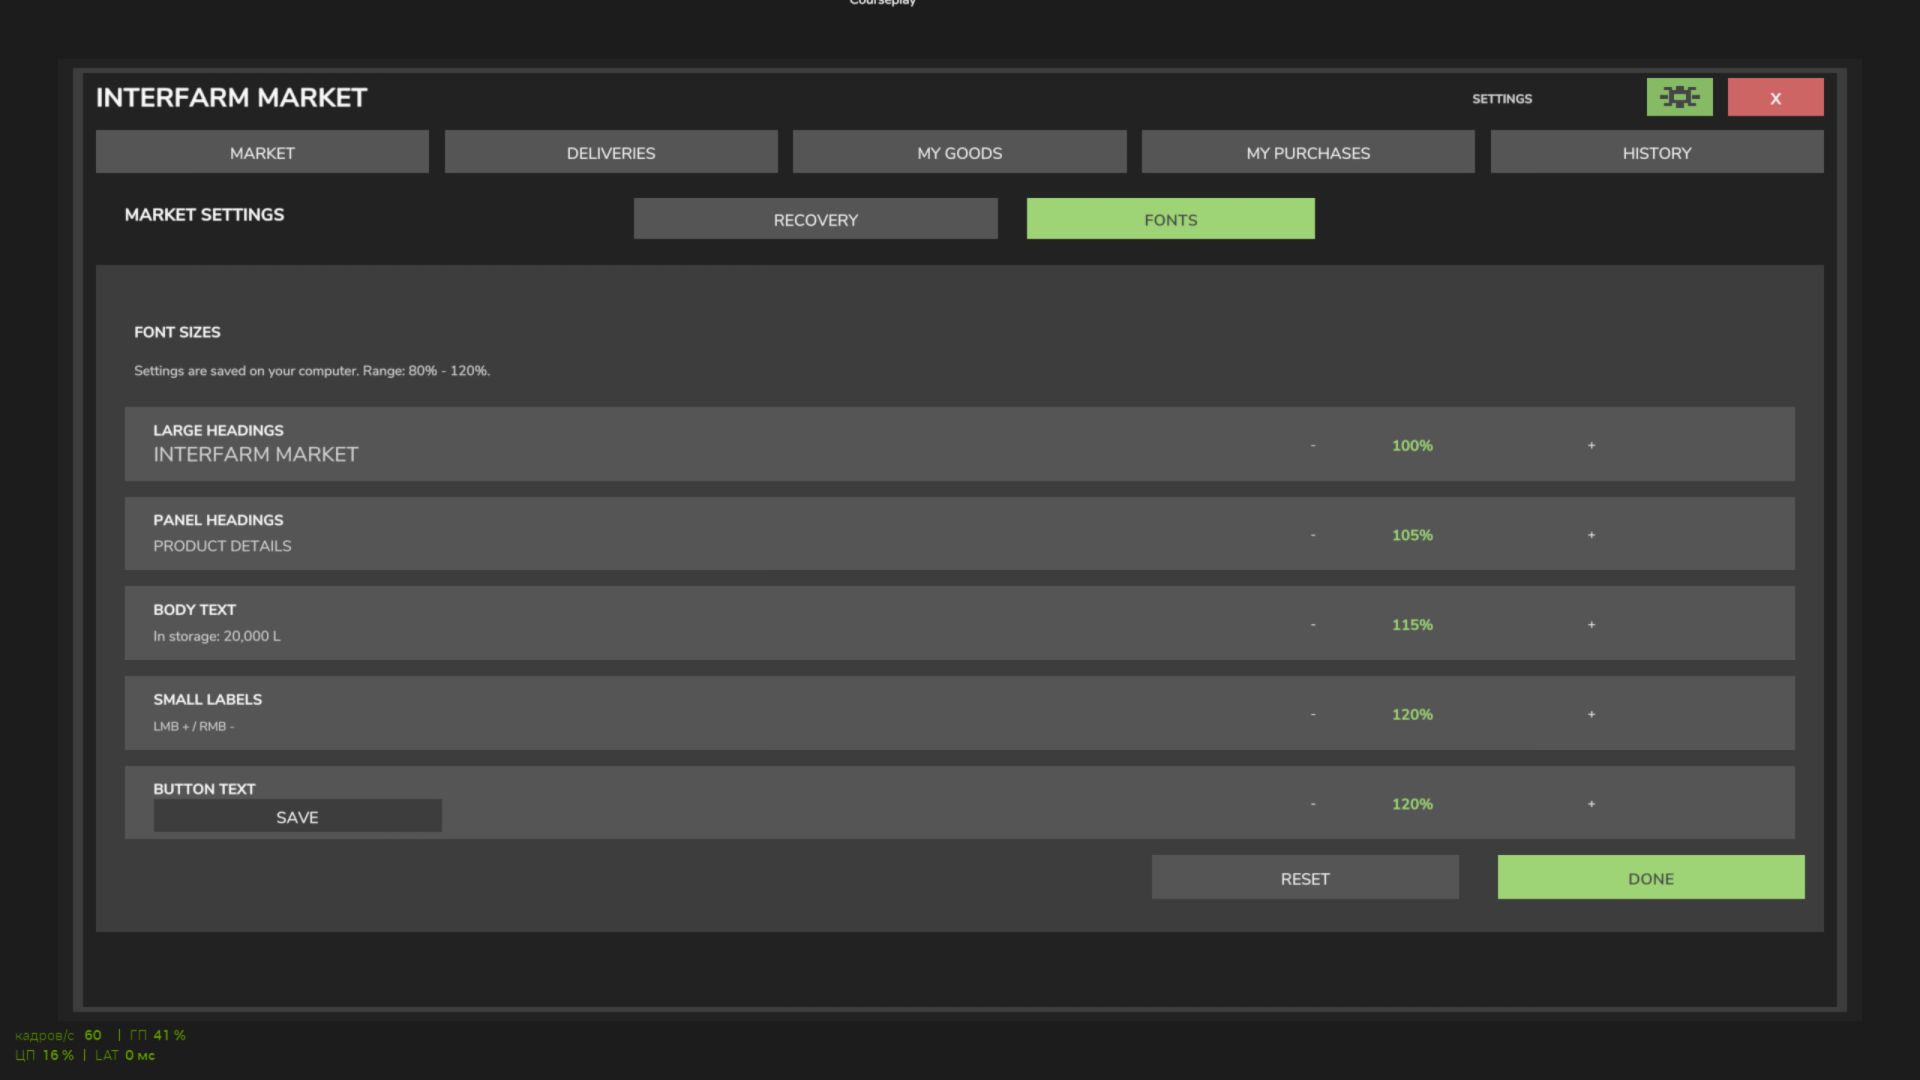Click the 120% Button Text value
Viewport: 1920px width, 1080px height.
coord(1412,804)
